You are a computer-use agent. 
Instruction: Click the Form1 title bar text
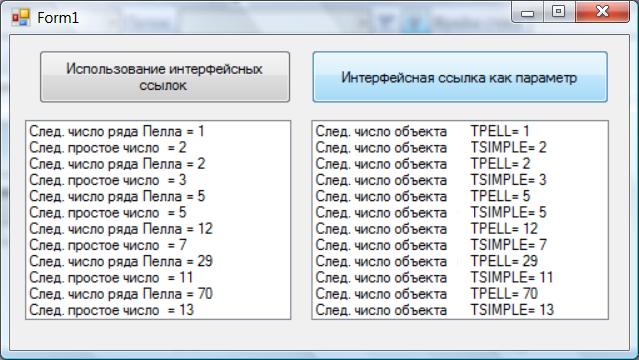click(58, 18)
